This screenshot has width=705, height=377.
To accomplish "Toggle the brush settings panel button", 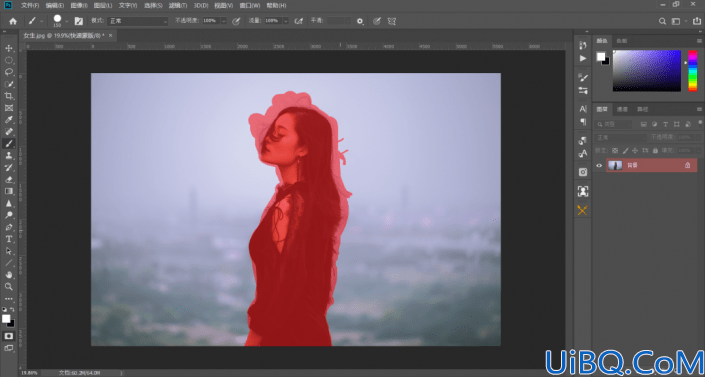I will (79, 21).
